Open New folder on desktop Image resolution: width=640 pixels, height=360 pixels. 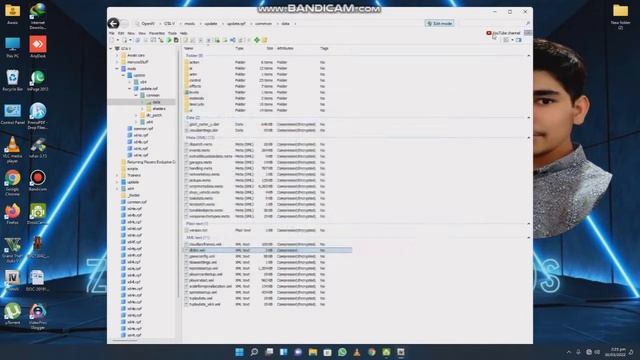tap(620, 16)
